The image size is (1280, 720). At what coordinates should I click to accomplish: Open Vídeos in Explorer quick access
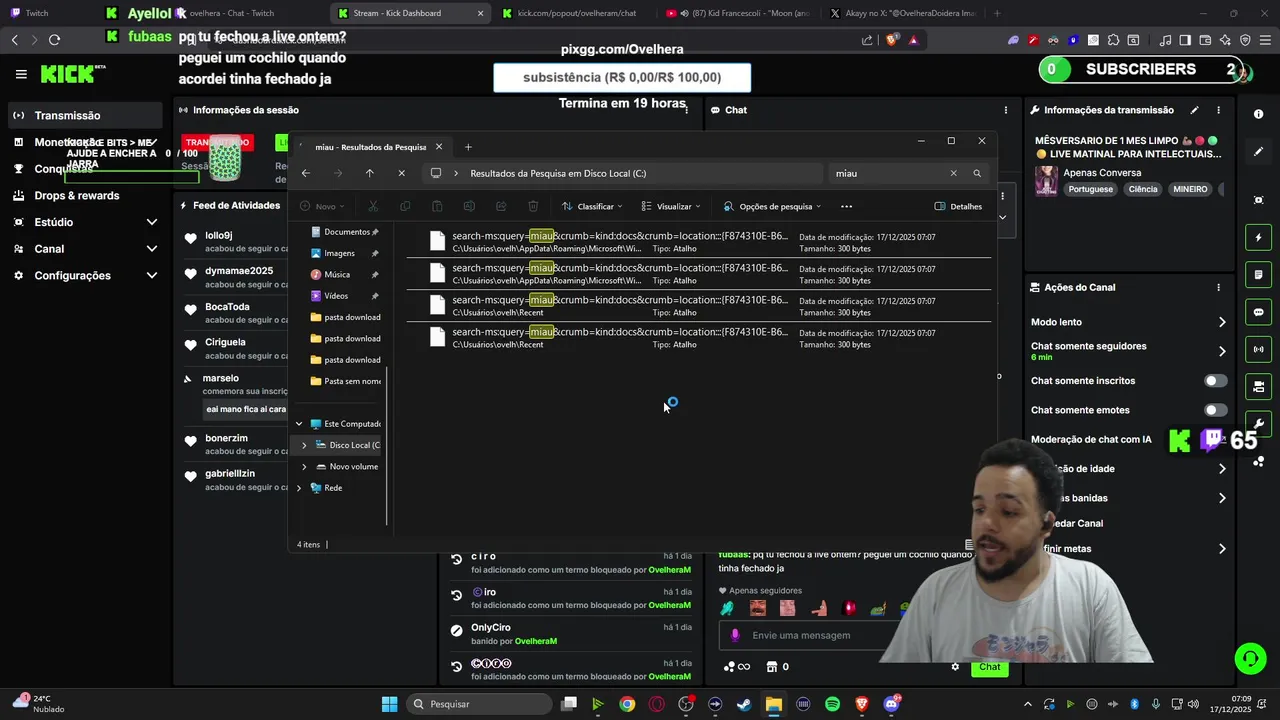tap(346, 296)
